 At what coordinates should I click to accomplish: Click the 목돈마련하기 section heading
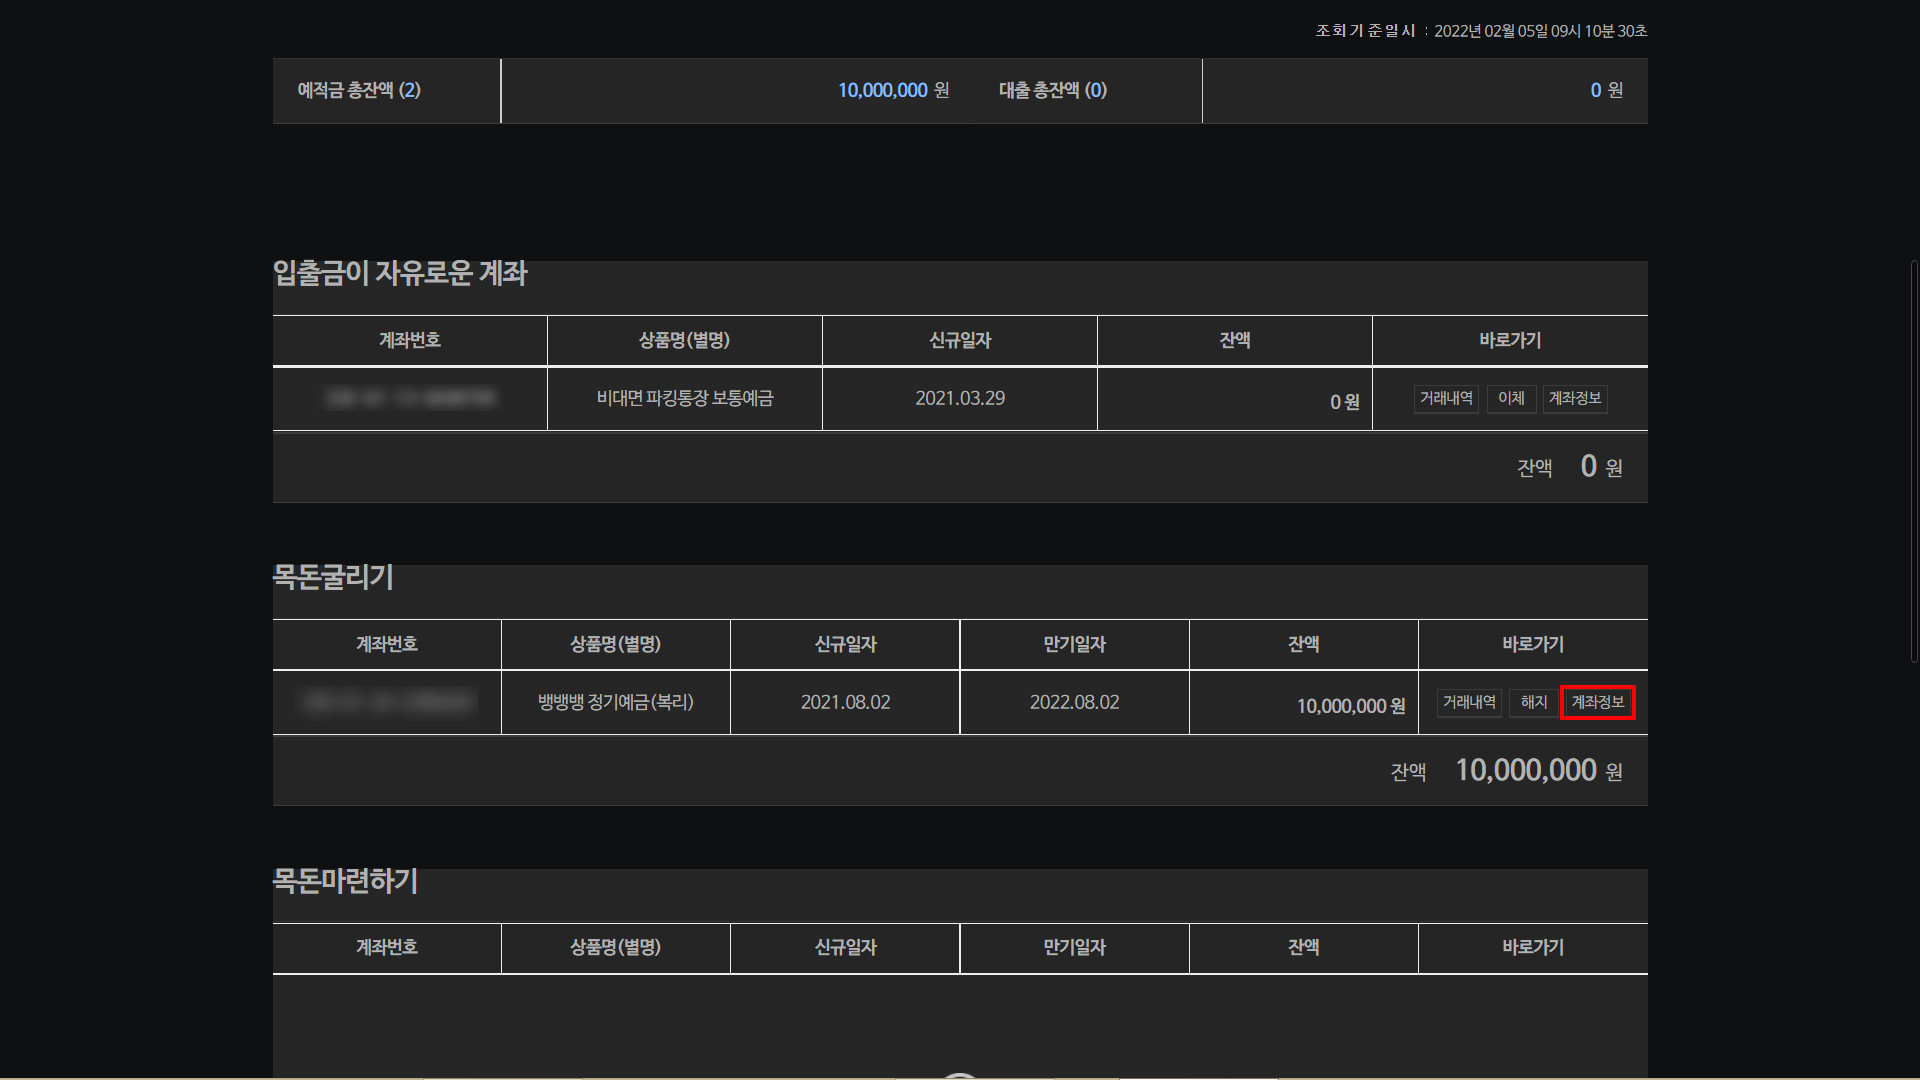coord(345,882)
